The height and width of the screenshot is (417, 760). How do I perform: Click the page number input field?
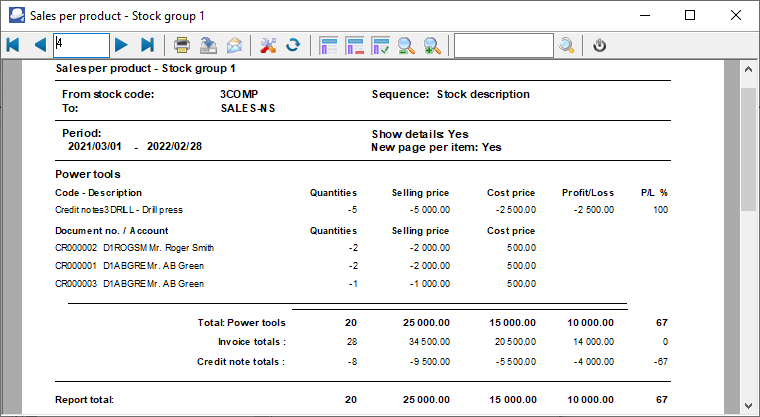click(x=81, y=45)
